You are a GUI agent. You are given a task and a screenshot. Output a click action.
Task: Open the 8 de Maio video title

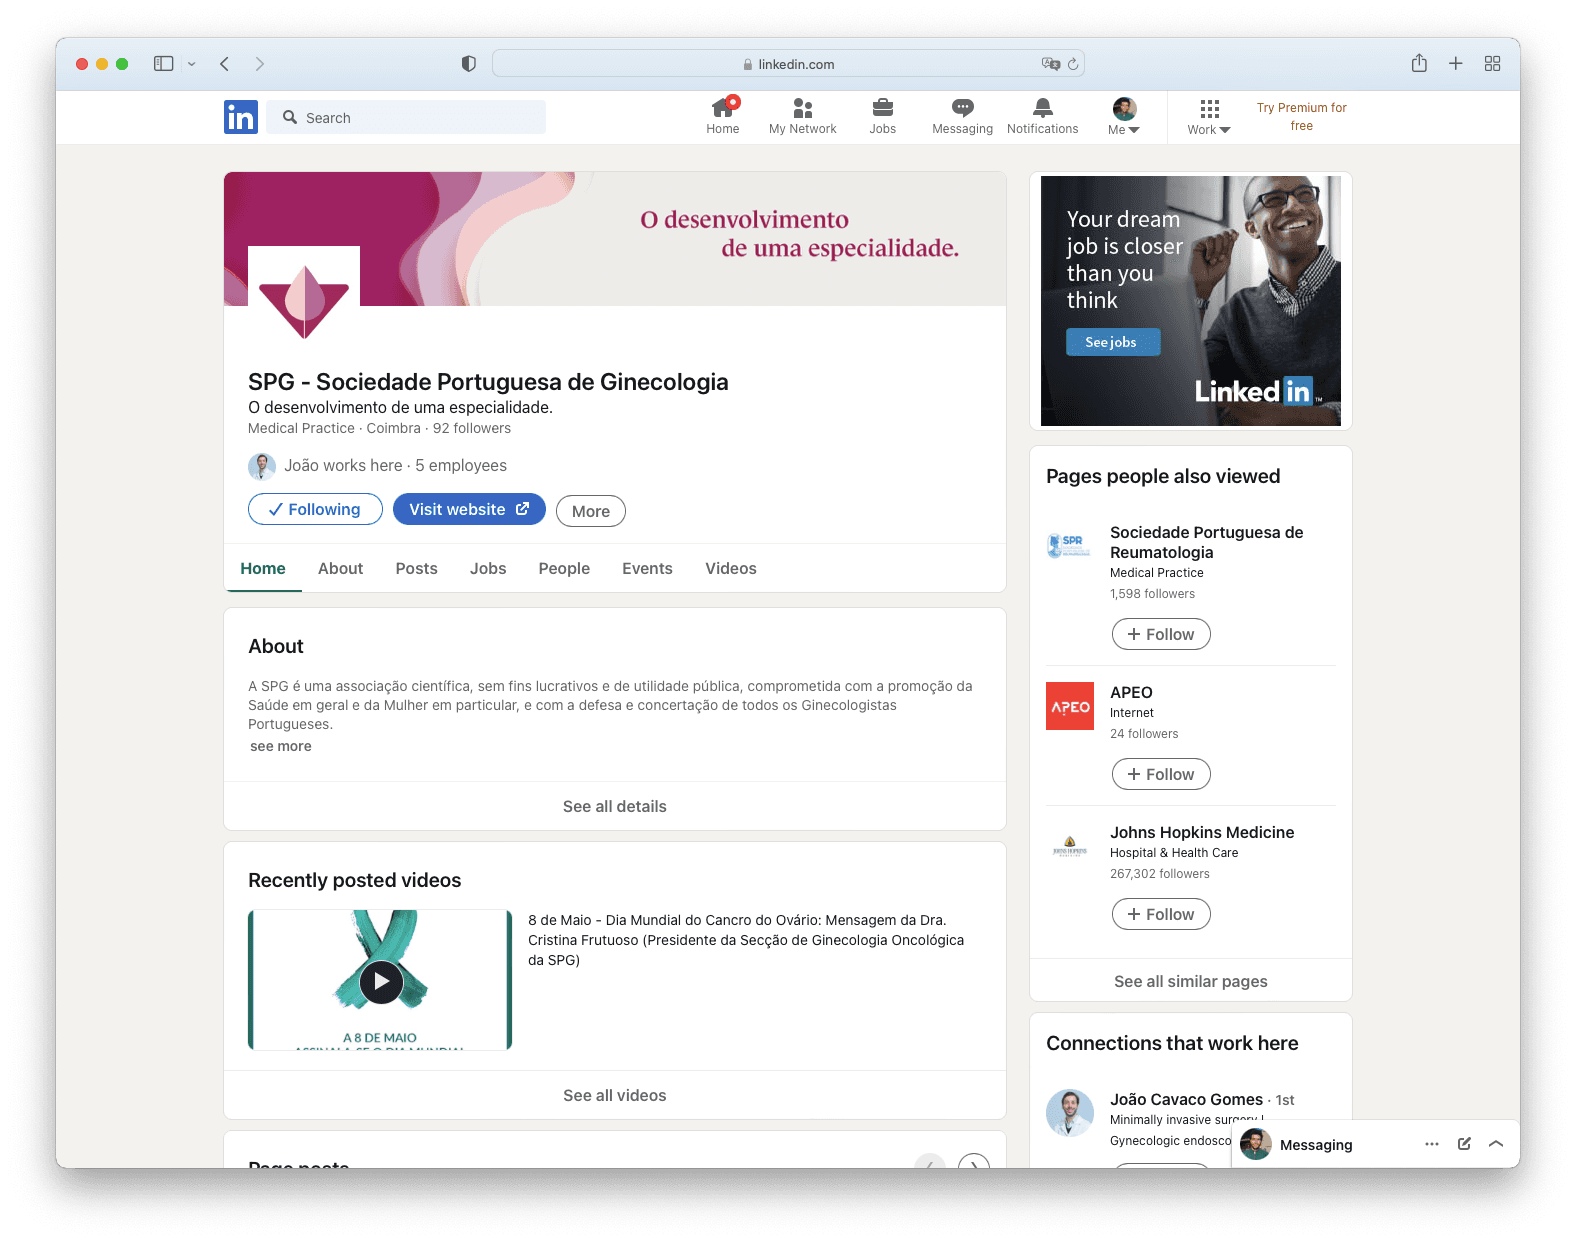coord(746,940)
